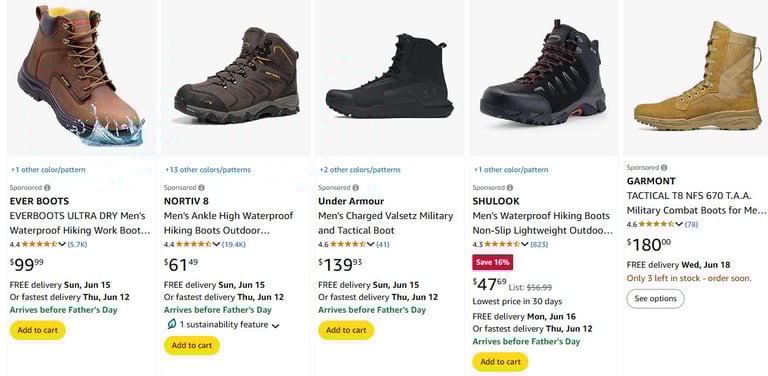Click the green leaf sustainability icon

click(x=171, y=324)
